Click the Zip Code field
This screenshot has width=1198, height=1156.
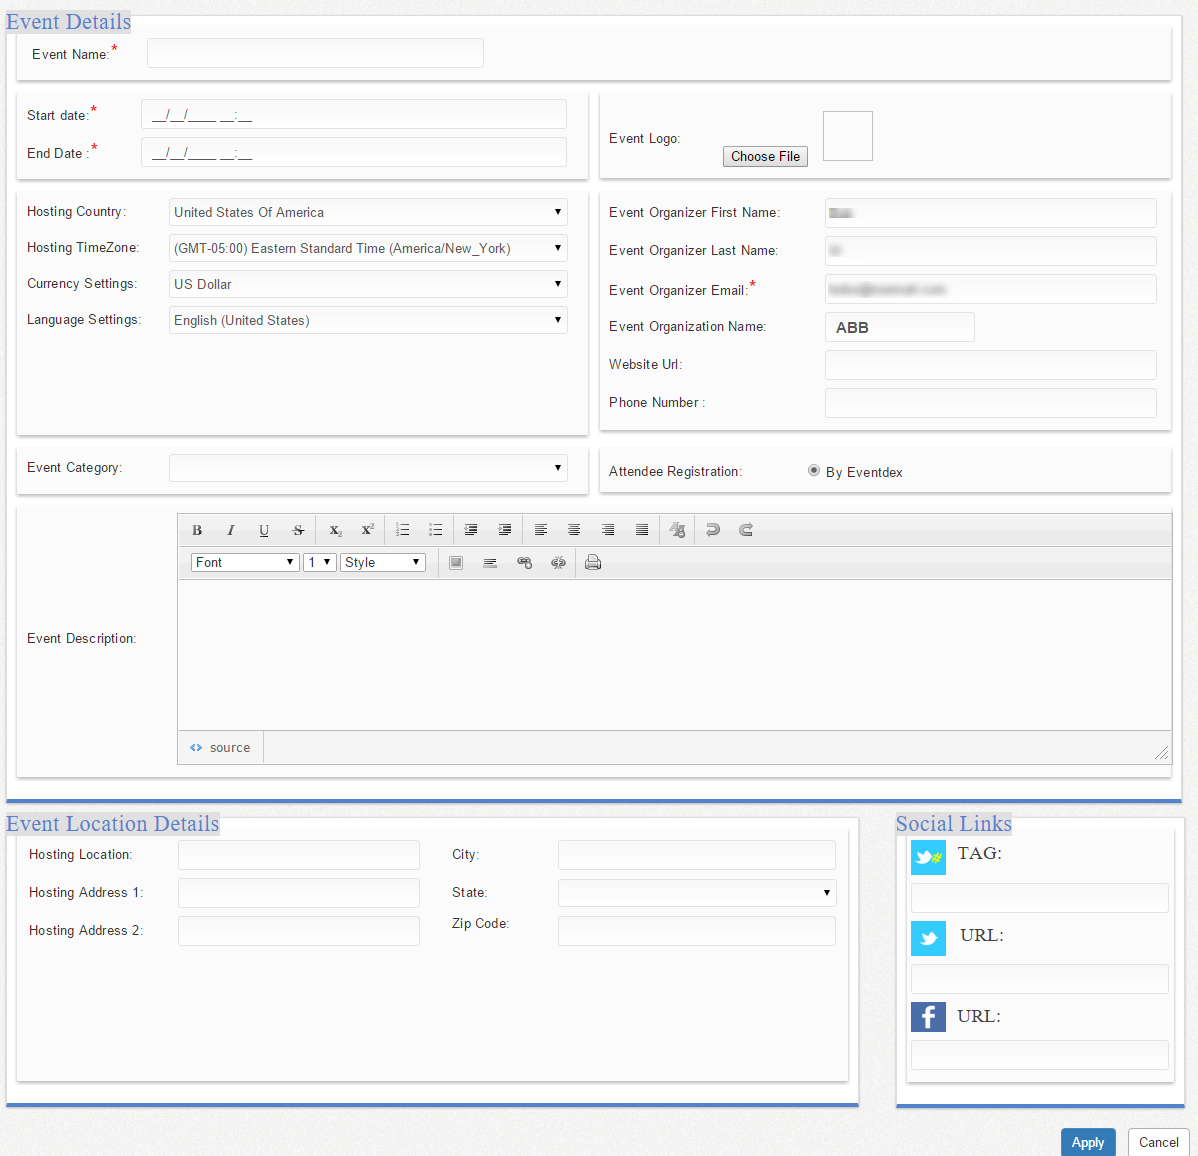pos(697,931)
